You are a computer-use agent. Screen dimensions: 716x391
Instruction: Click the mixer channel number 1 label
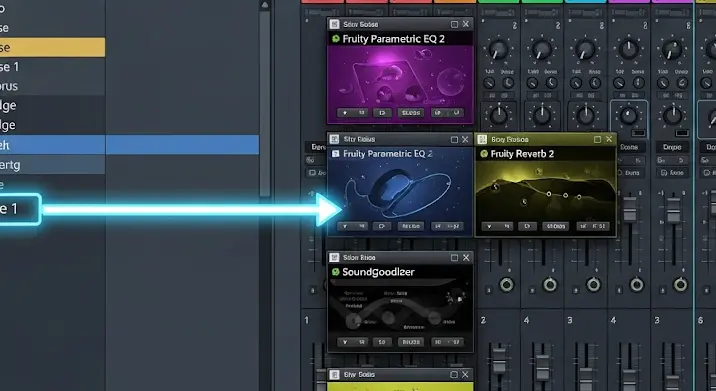[307, 320]
